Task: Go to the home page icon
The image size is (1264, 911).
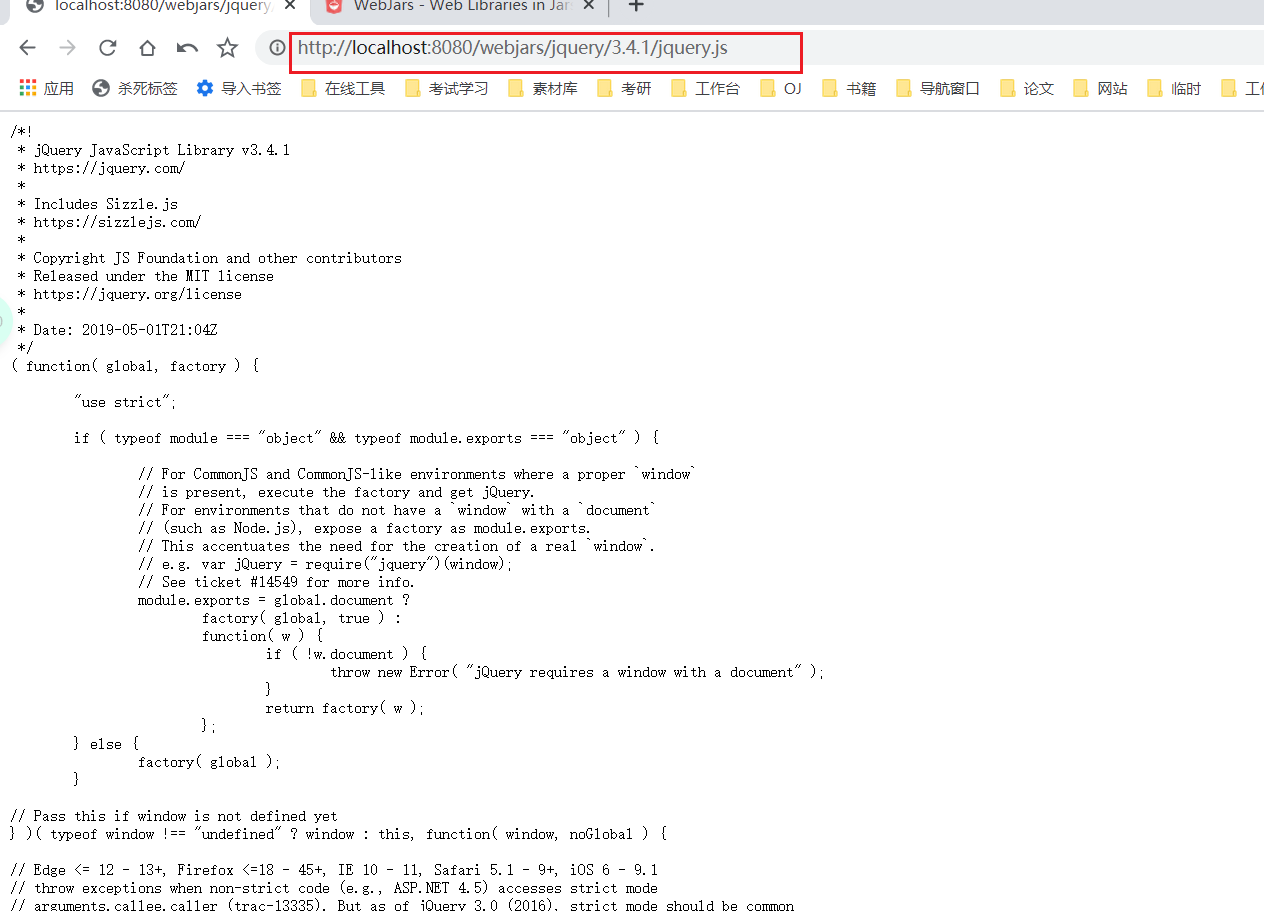Action: pyautogui.click(x=147, y=48)
